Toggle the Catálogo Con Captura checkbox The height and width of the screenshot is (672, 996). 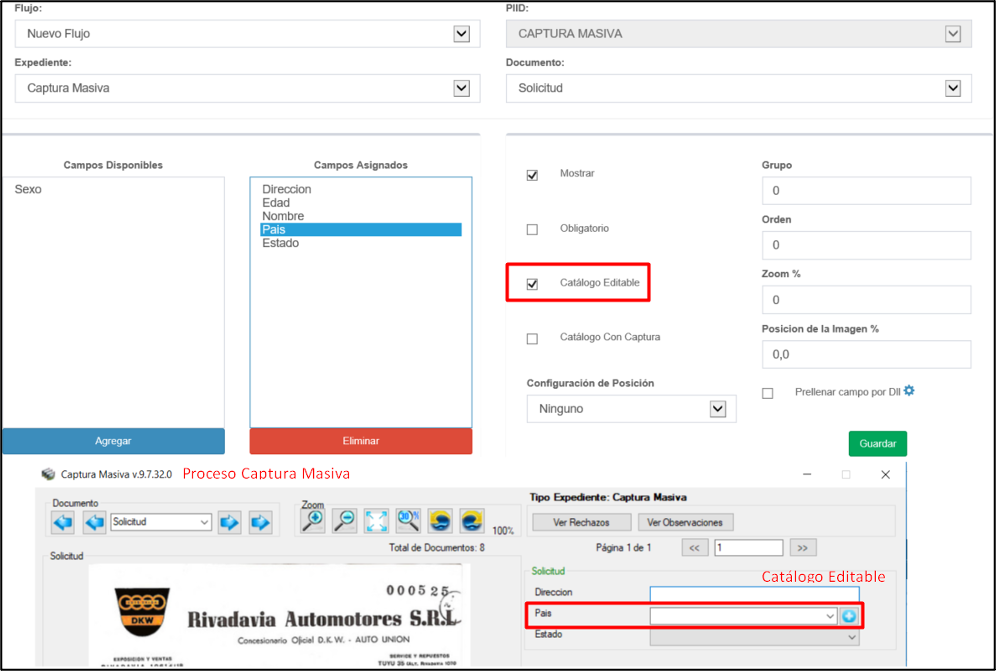click(x=532, y=339)
